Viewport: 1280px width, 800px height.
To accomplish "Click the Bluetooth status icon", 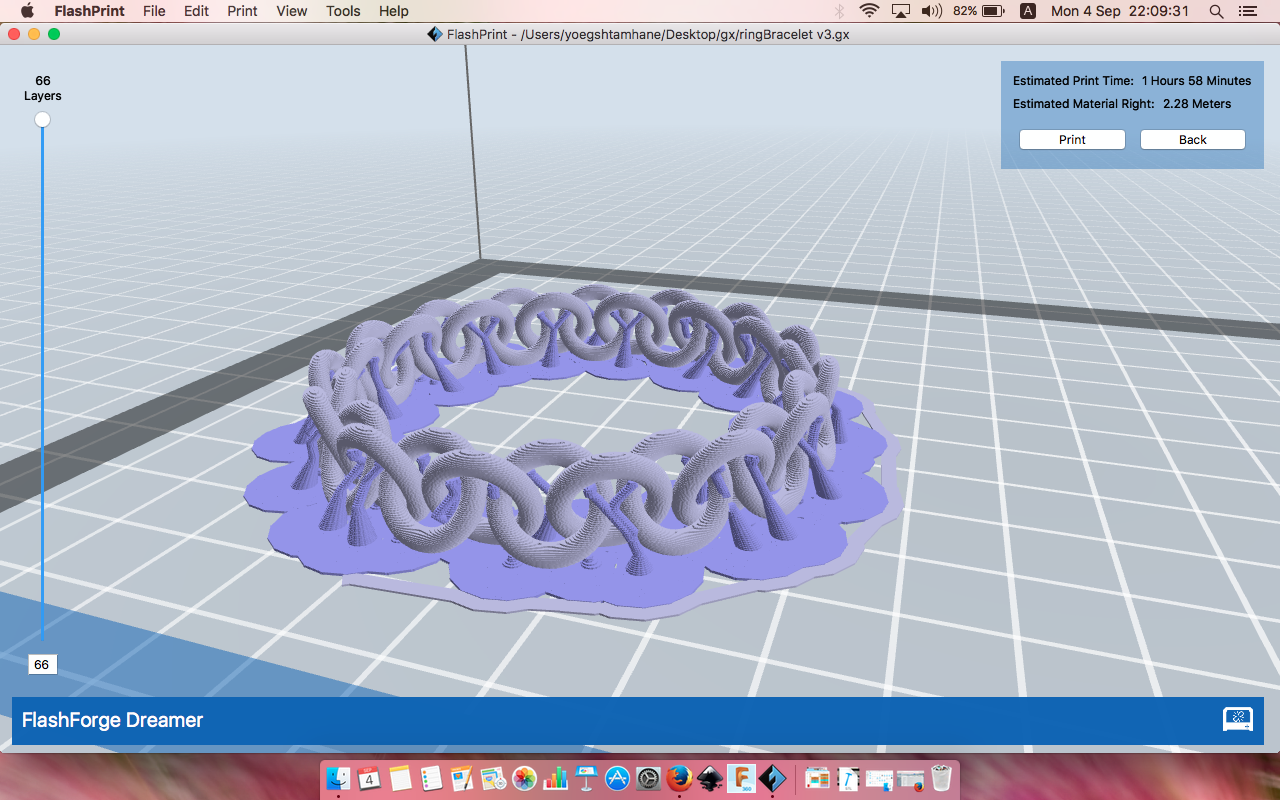I will 840,11.
